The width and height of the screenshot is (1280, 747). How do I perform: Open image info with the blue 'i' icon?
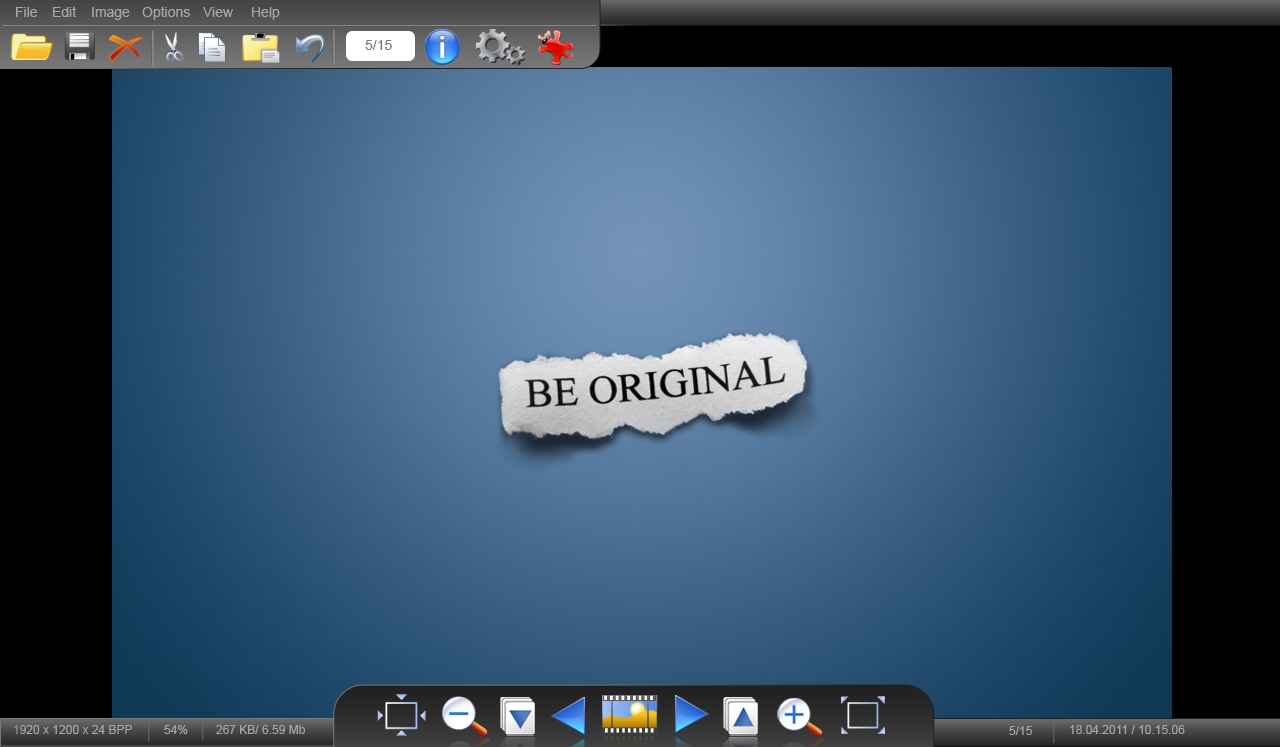tap(442, 47)
